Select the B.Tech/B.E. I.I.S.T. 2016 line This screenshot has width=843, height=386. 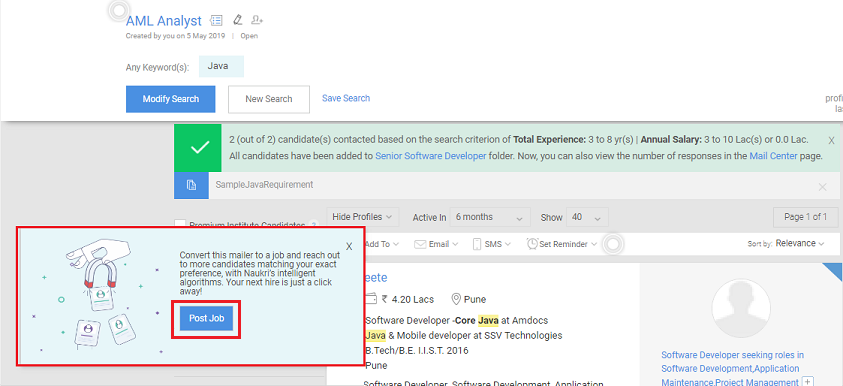click(x=417, y=351)
